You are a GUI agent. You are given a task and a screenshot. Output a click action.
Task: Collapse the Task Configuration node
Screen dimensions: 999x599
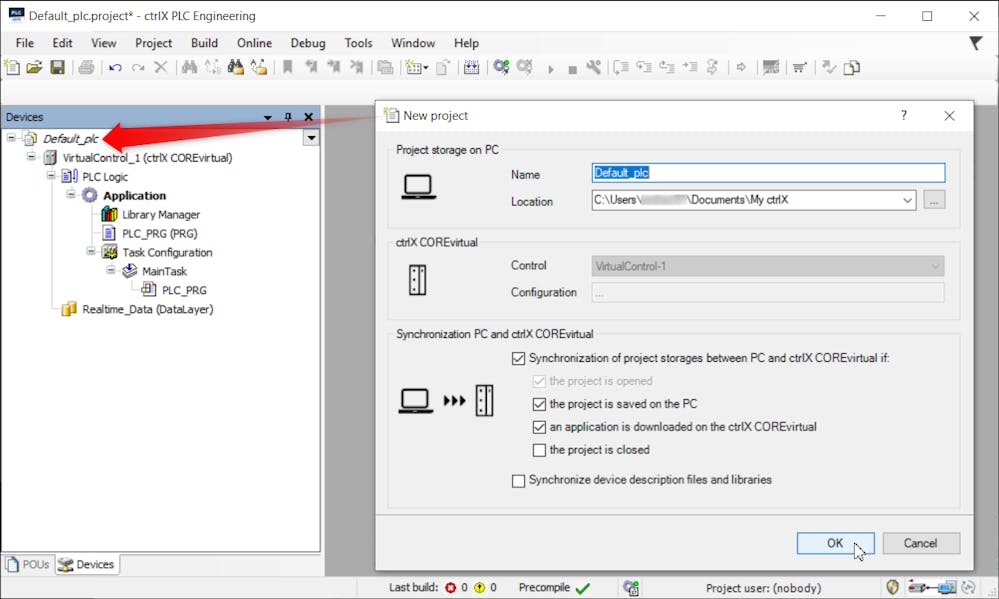point(90,252)
